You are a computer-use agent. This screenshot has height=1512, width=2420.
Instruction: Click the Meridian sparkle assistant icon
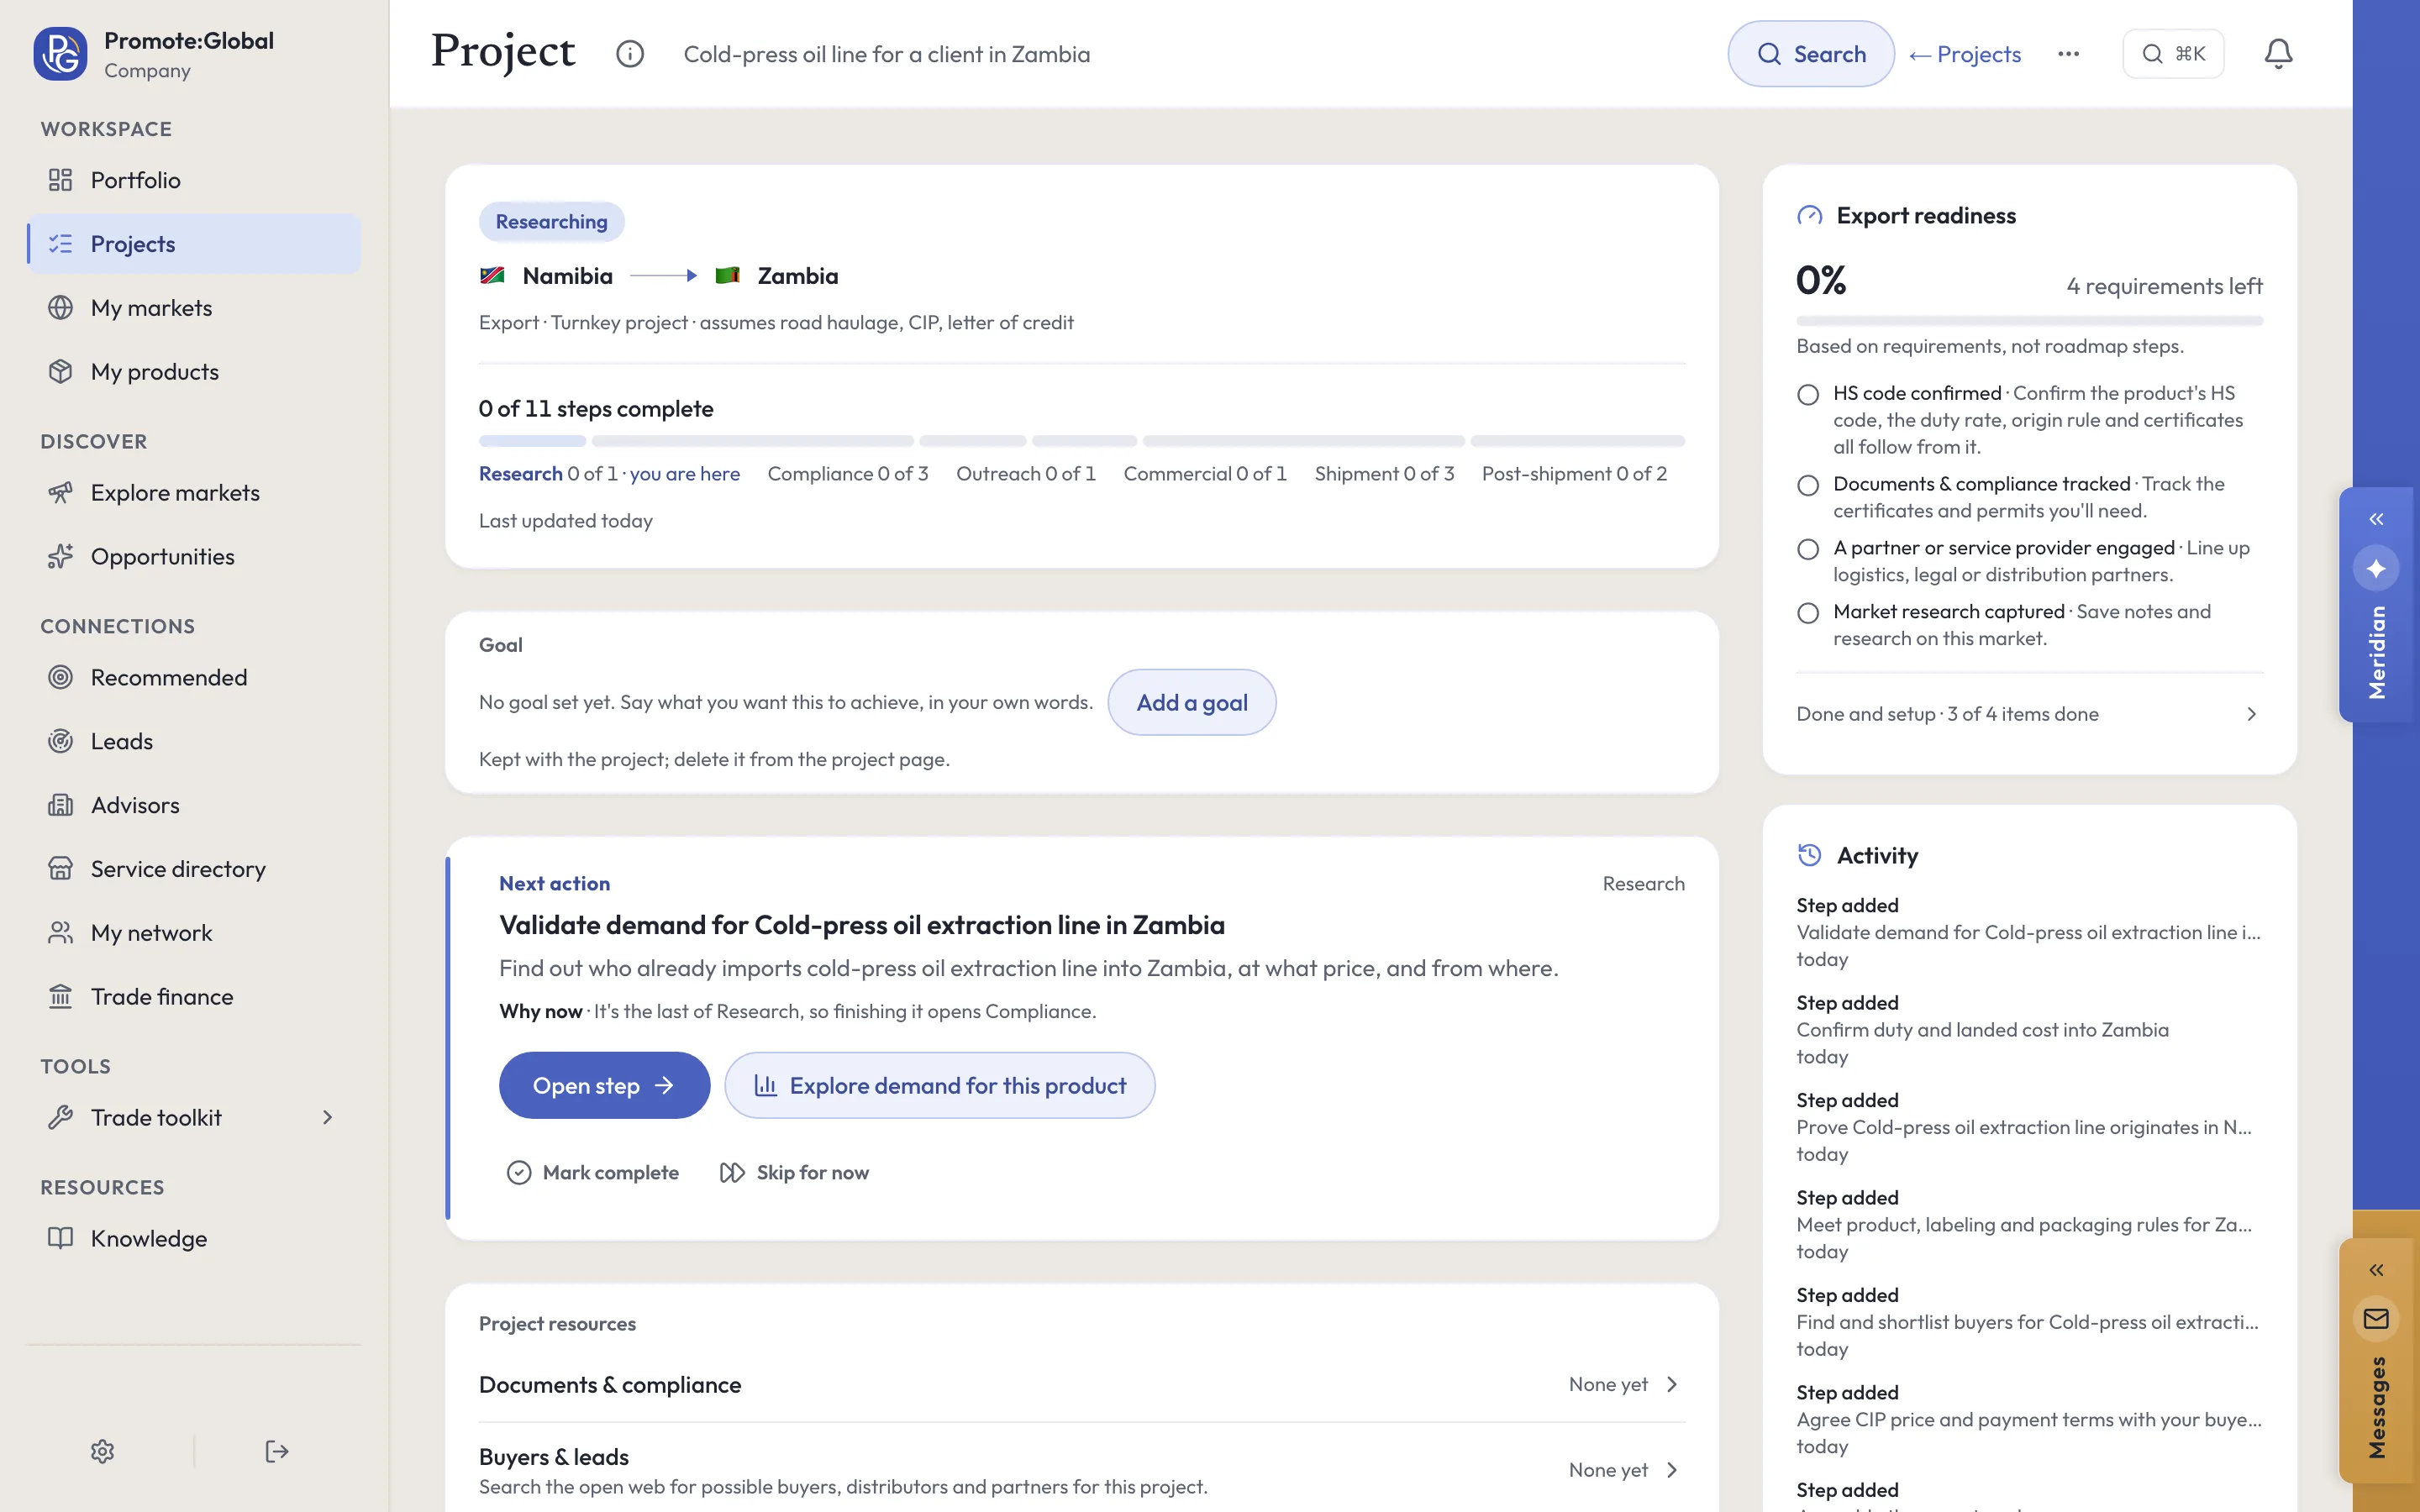pos(2376,568)
